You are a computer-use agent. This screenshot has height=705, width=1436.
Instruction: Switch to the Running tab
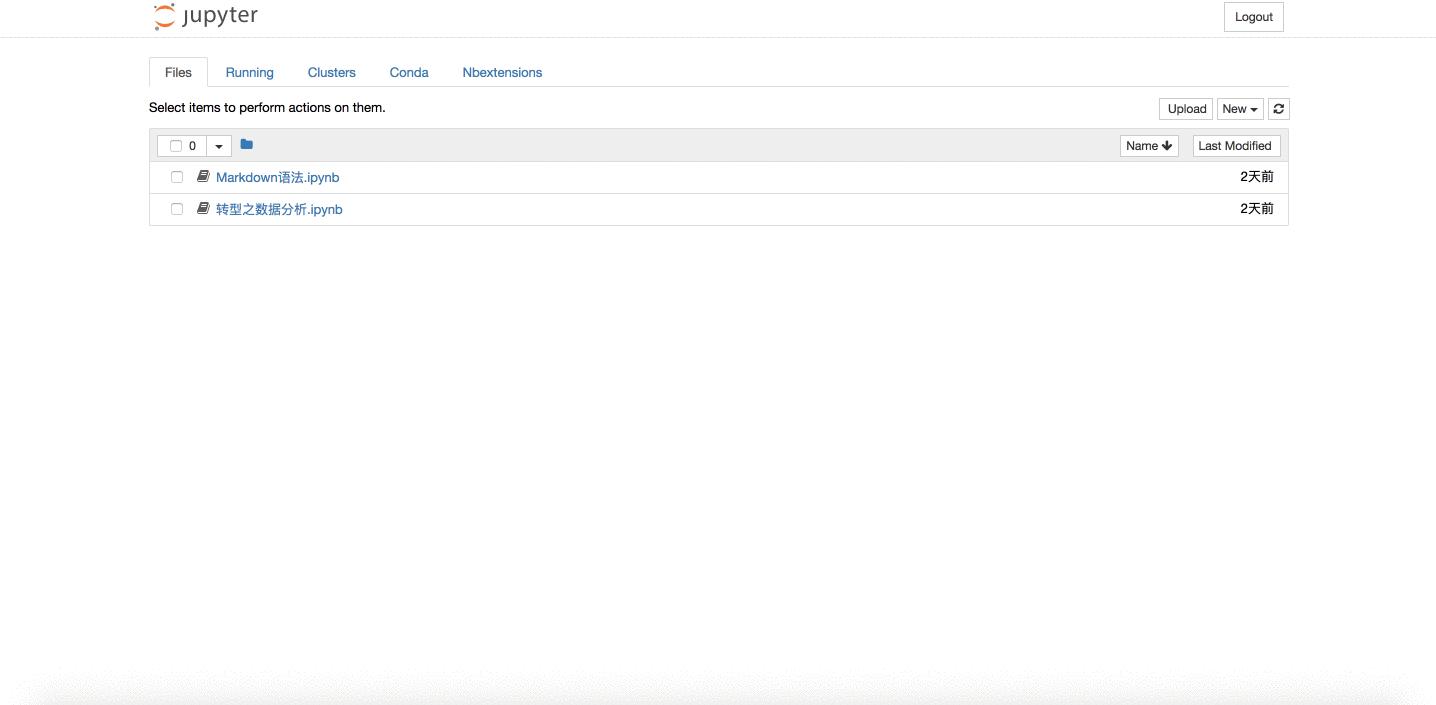coord(249,72)
